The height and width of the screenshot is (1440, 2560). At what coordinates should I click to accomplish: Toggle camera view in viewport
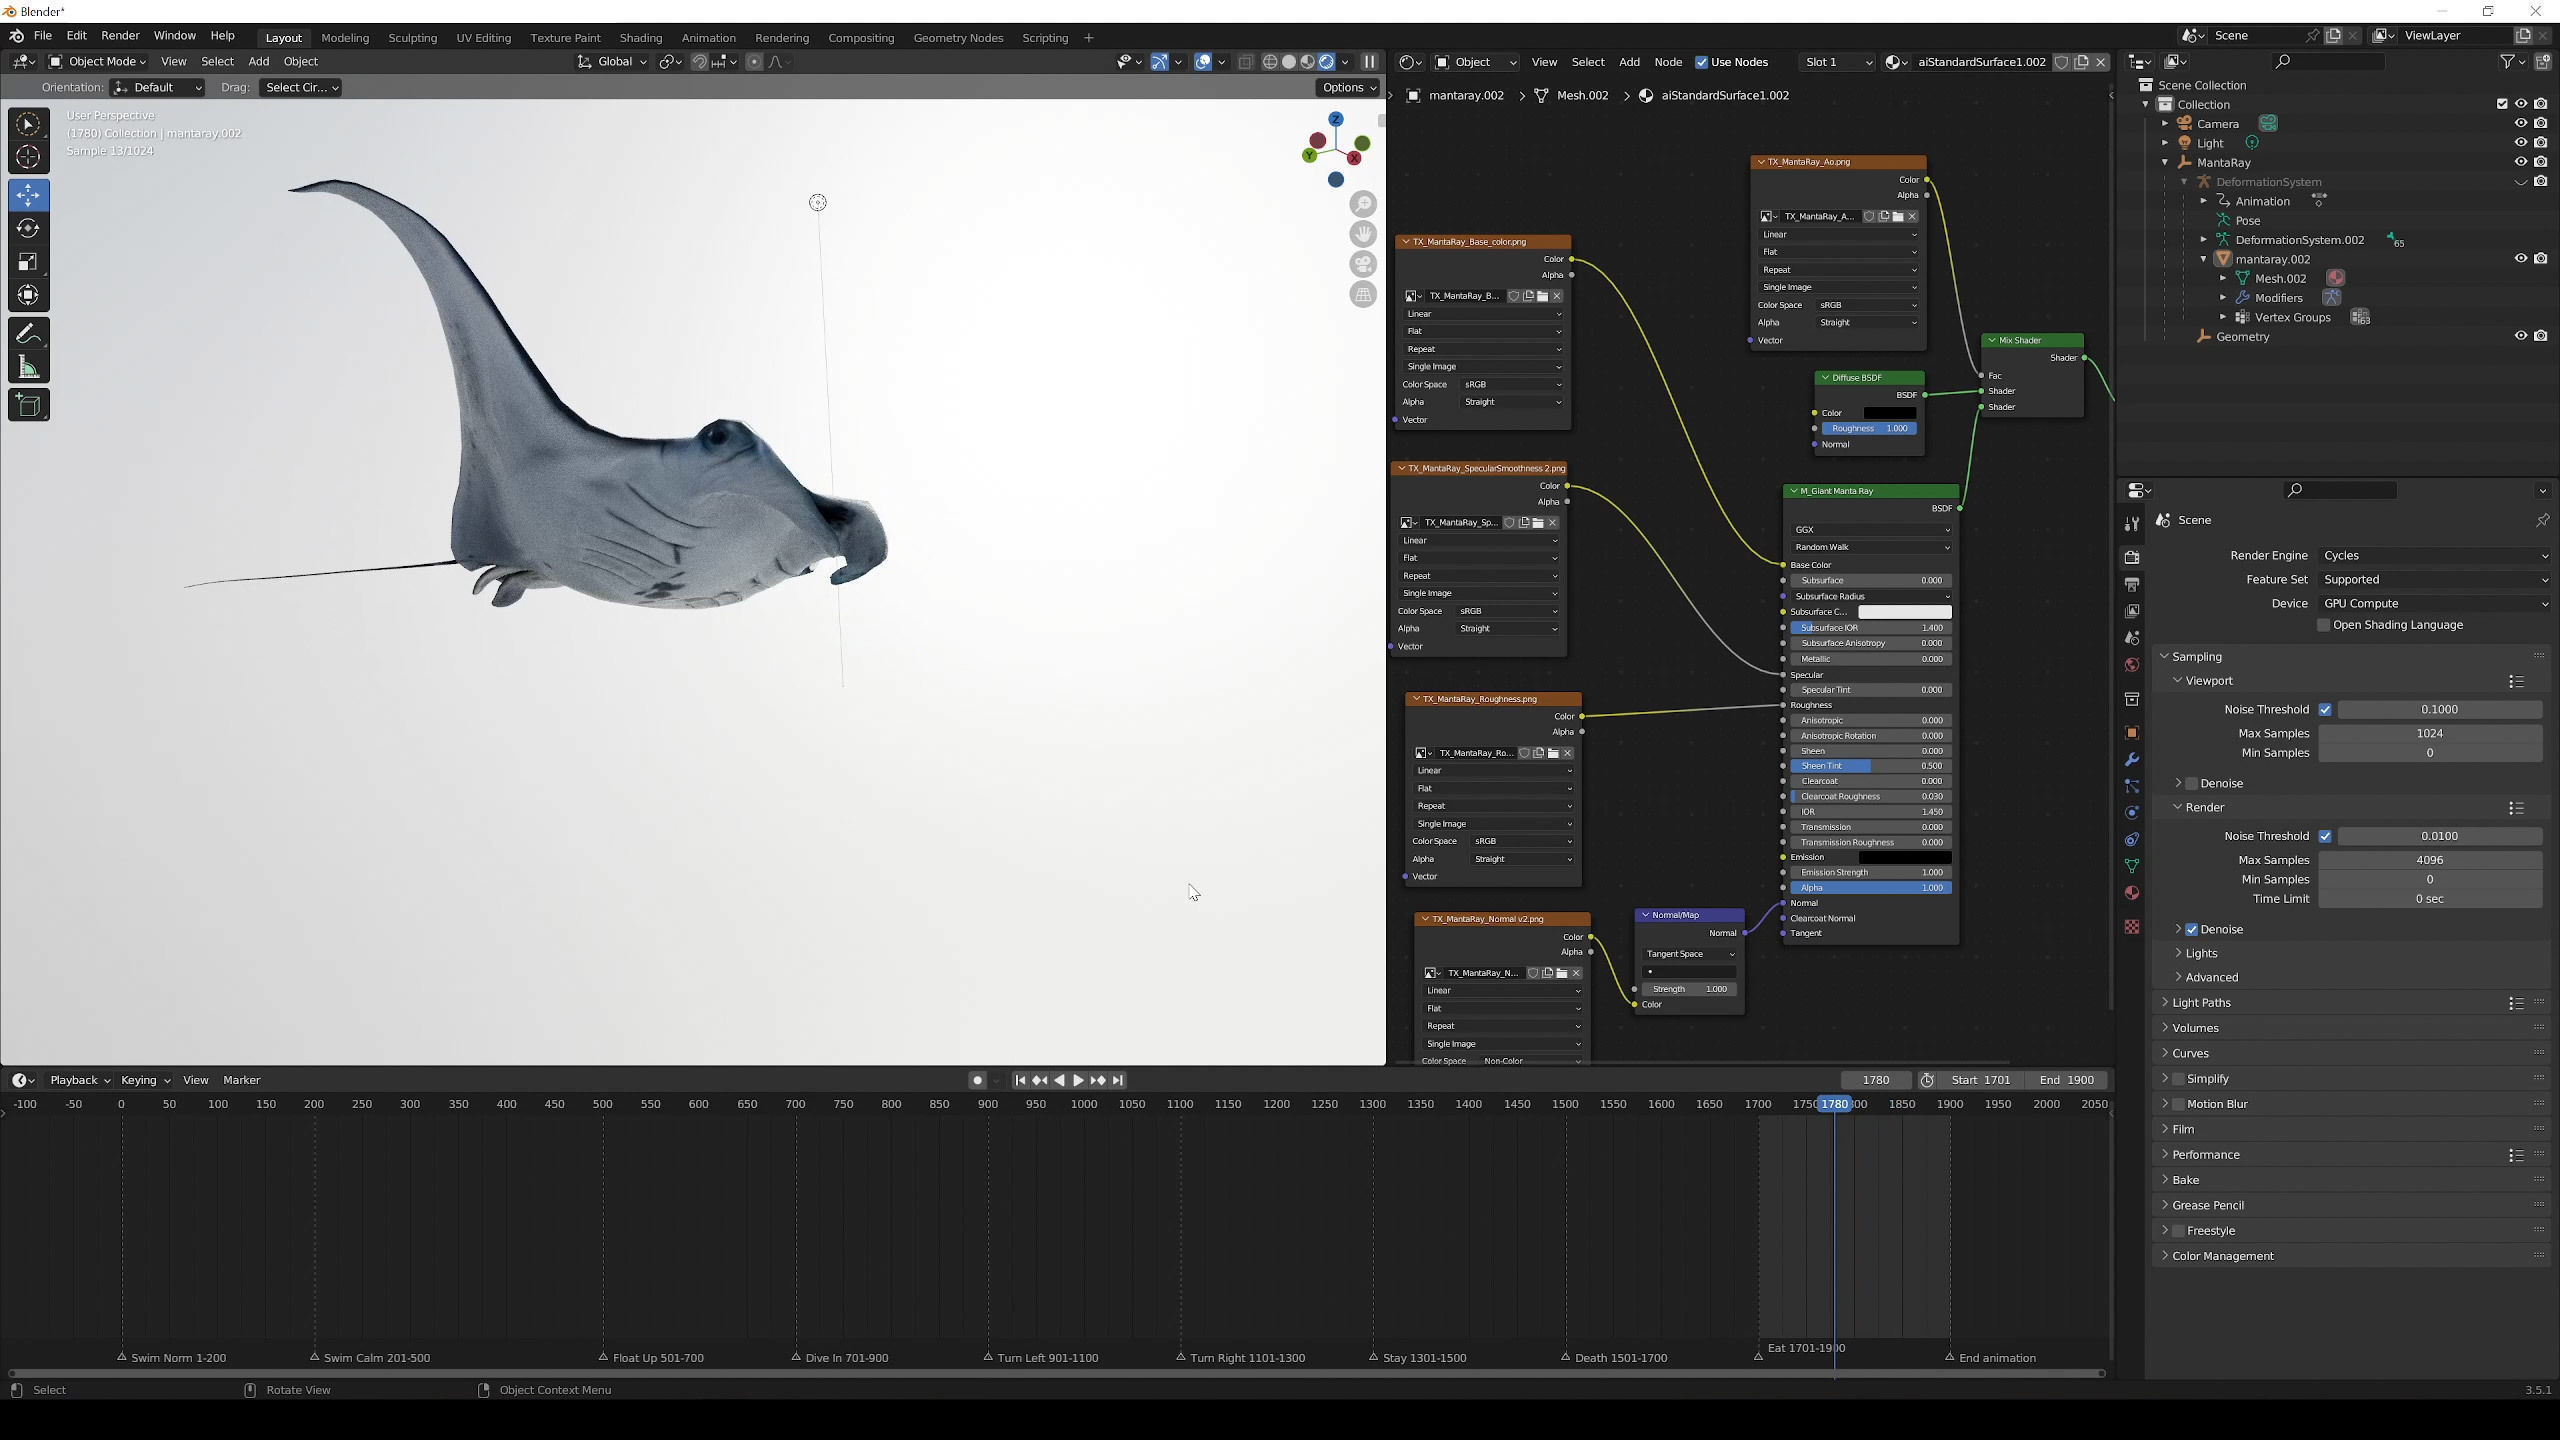click(x=1363, y=264)
